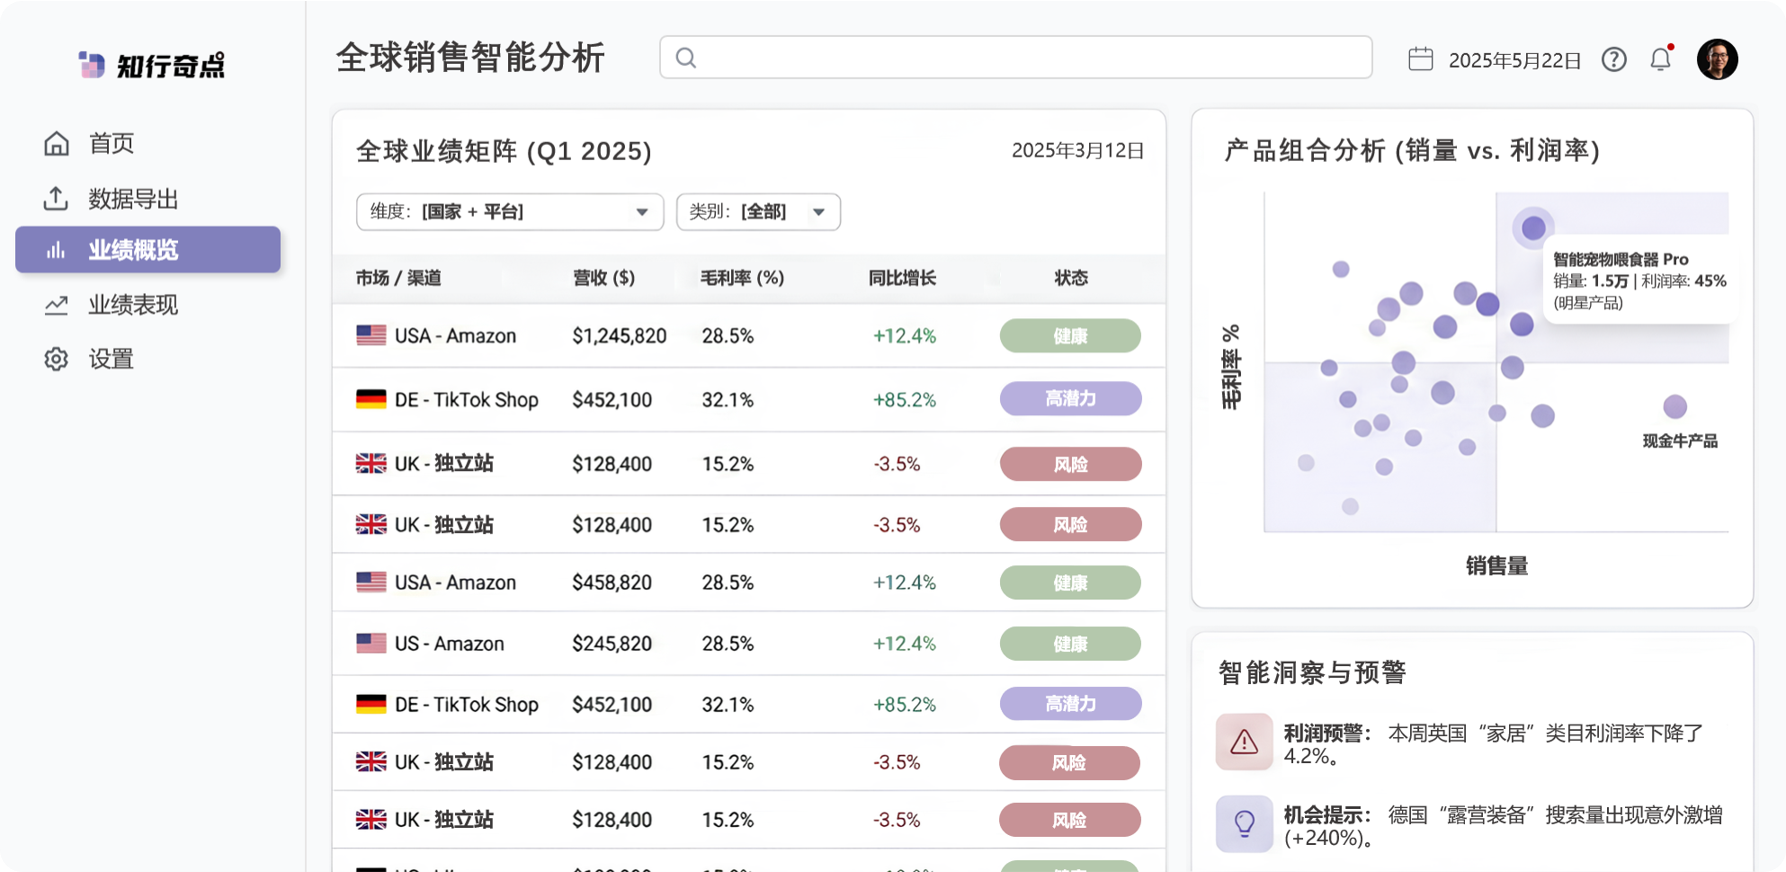Sort by 毛利率 (%) column header
The image size is (1786, 872).
tap(742, 278)
